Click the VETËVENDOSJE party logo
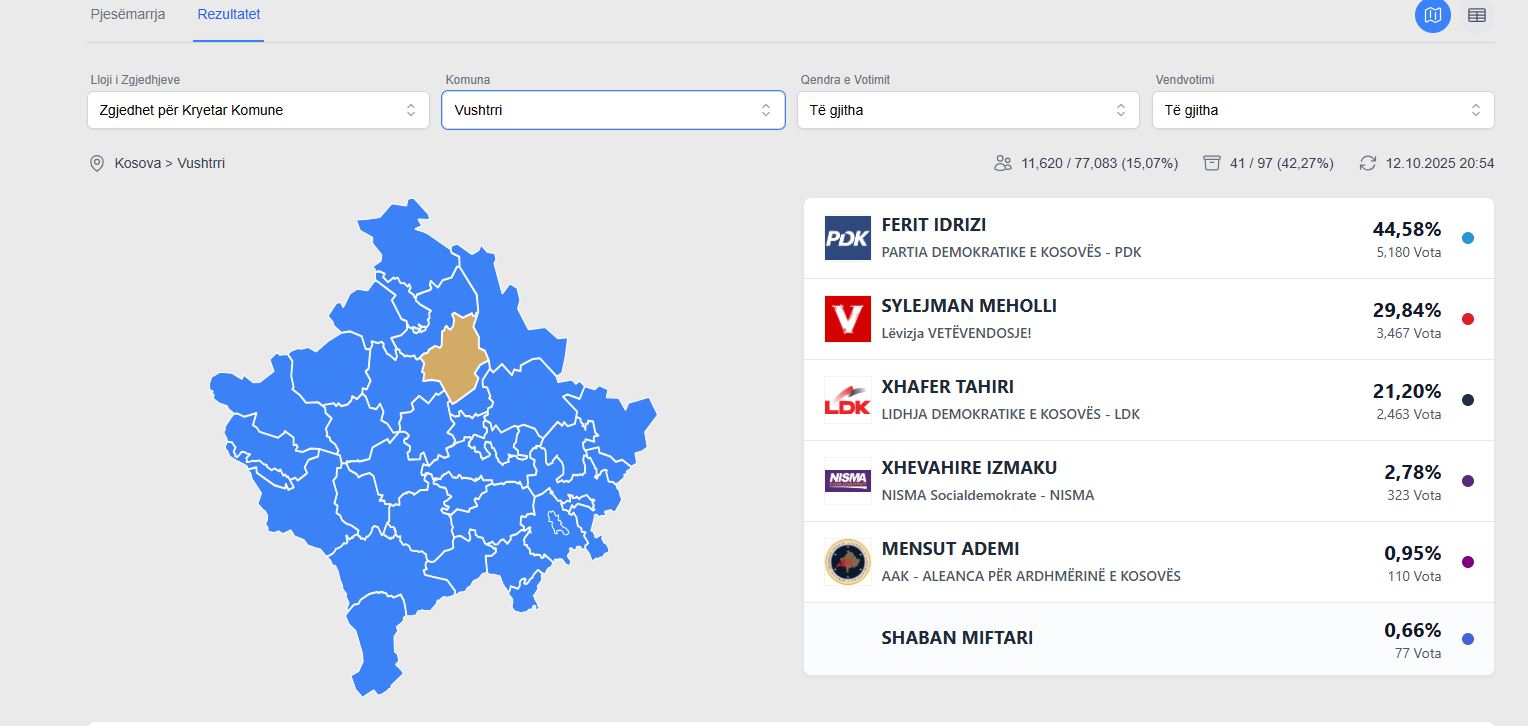The height and width of the screenshot is (726, 1528). tap(847, 319)
